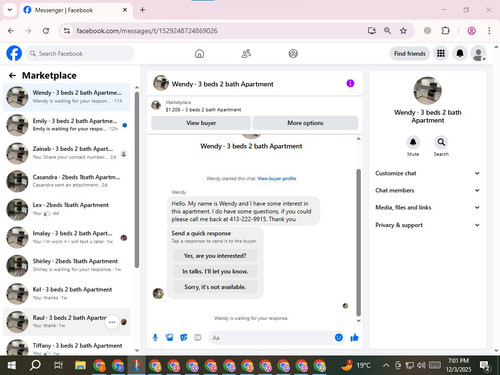Open Wendy's apartment thumbnail in right panel
This screenshot has width=500, height=375.
click(427, 91)
